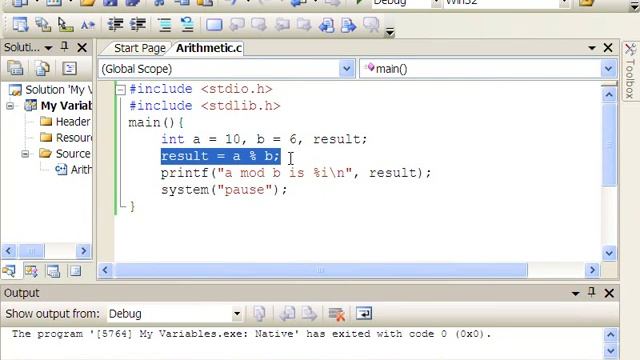Select the Source files folder

click(73, 153)
